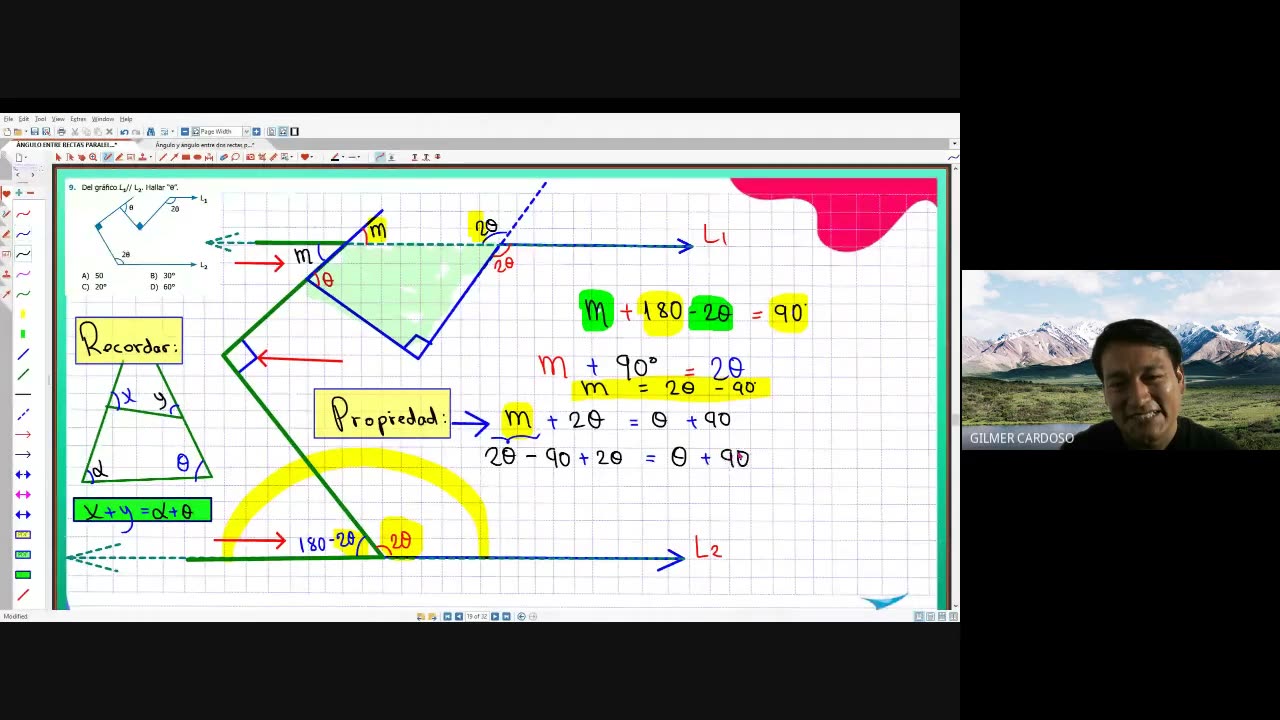Click the Print icon
This screenshot has width=1280, height=720.
[x=61, y=131]
